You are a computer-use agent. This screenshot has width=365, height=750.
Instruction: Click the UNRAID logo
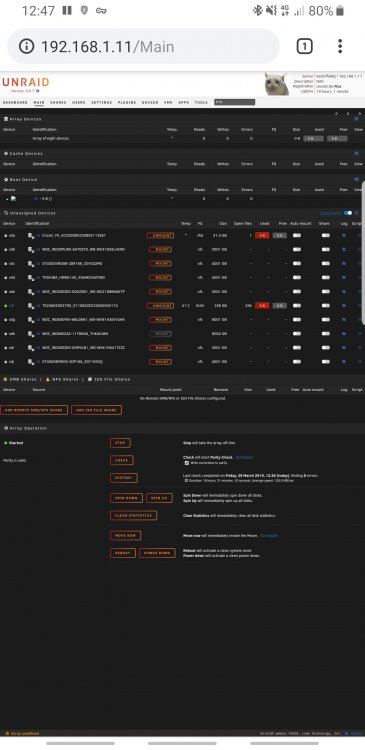(x=25, y=82)
